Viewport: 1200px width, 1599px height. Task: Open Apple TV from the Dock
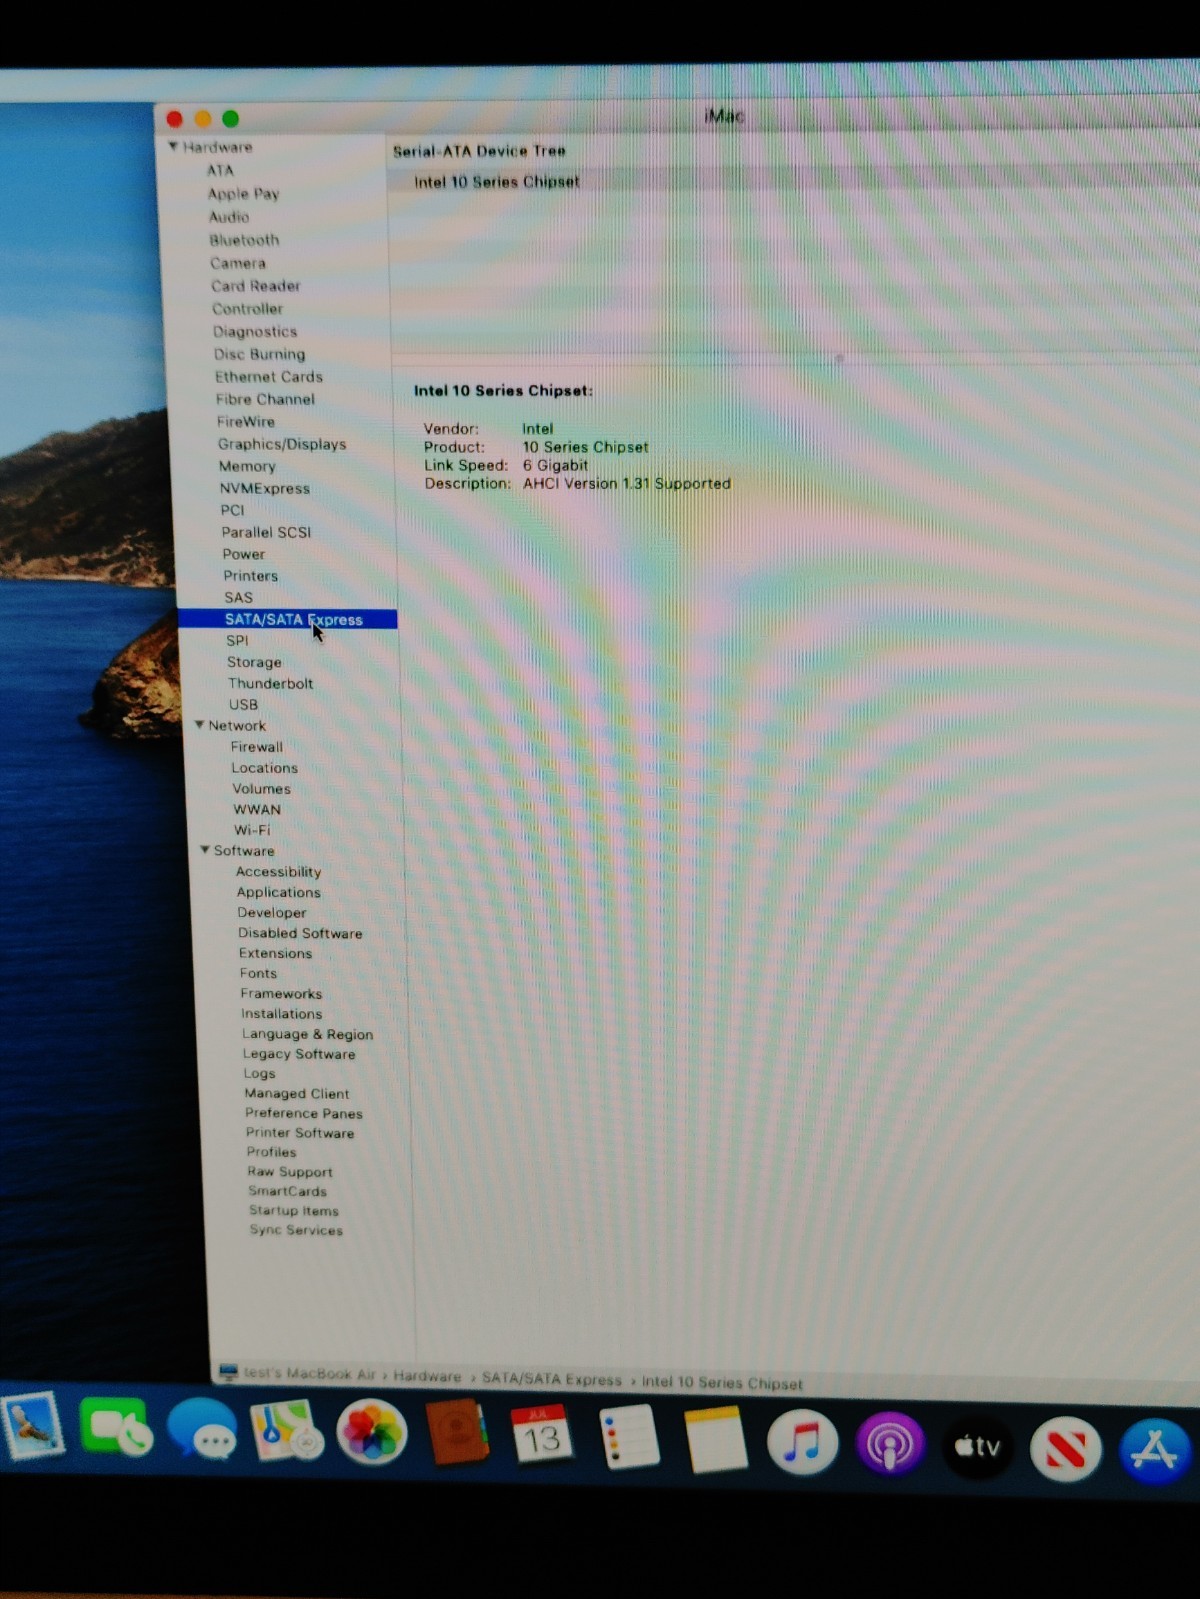click(x=978, y=1446)
